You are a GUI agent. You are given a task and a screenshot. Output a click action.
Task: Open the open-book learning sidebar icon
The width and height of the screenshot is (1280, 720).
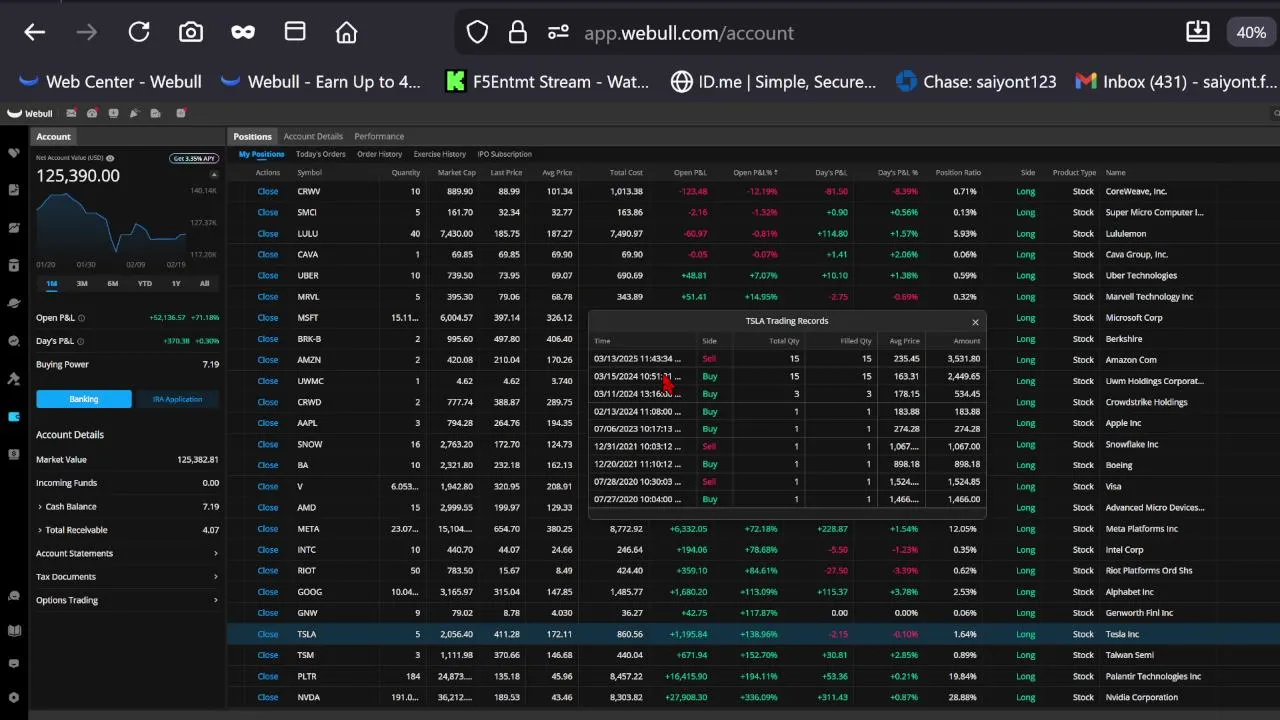point(14,631)
